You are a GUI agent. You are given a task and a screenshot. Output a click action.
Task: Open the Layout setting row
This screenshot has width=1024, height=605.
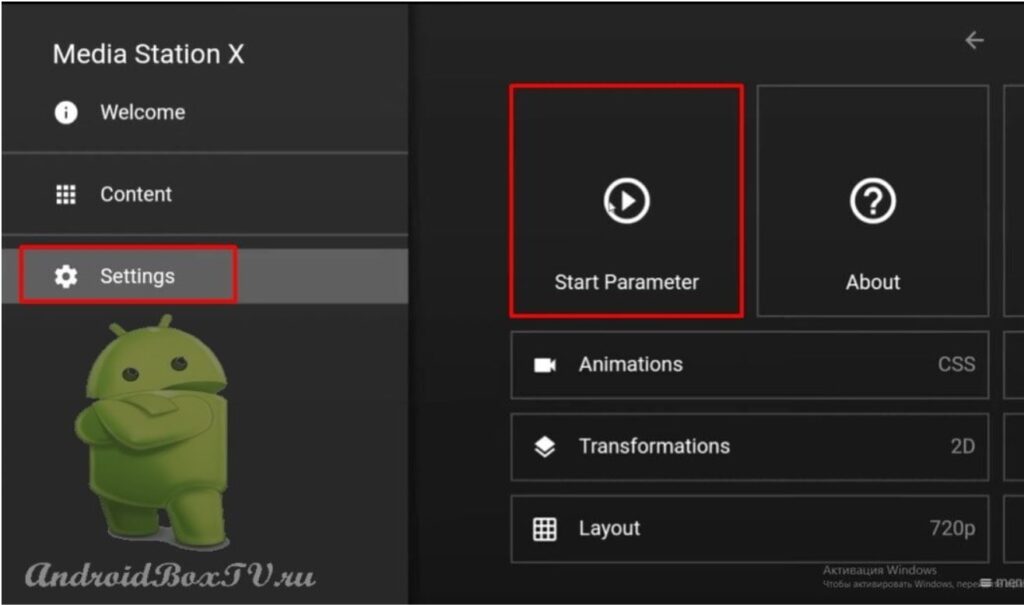tap(750, 529)
